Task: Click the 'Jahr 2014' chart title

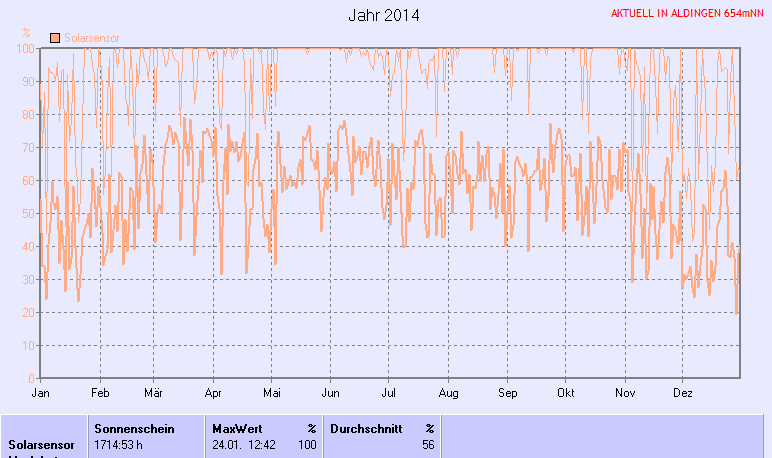Action: point(384,15)
